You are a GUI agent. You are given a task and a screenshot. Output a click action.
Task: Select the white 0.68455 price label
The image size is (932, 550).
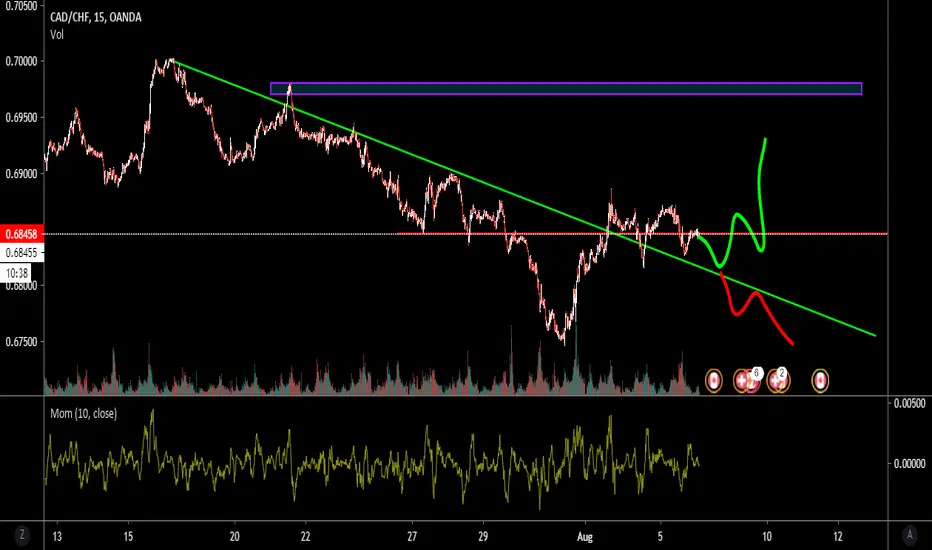21,253
